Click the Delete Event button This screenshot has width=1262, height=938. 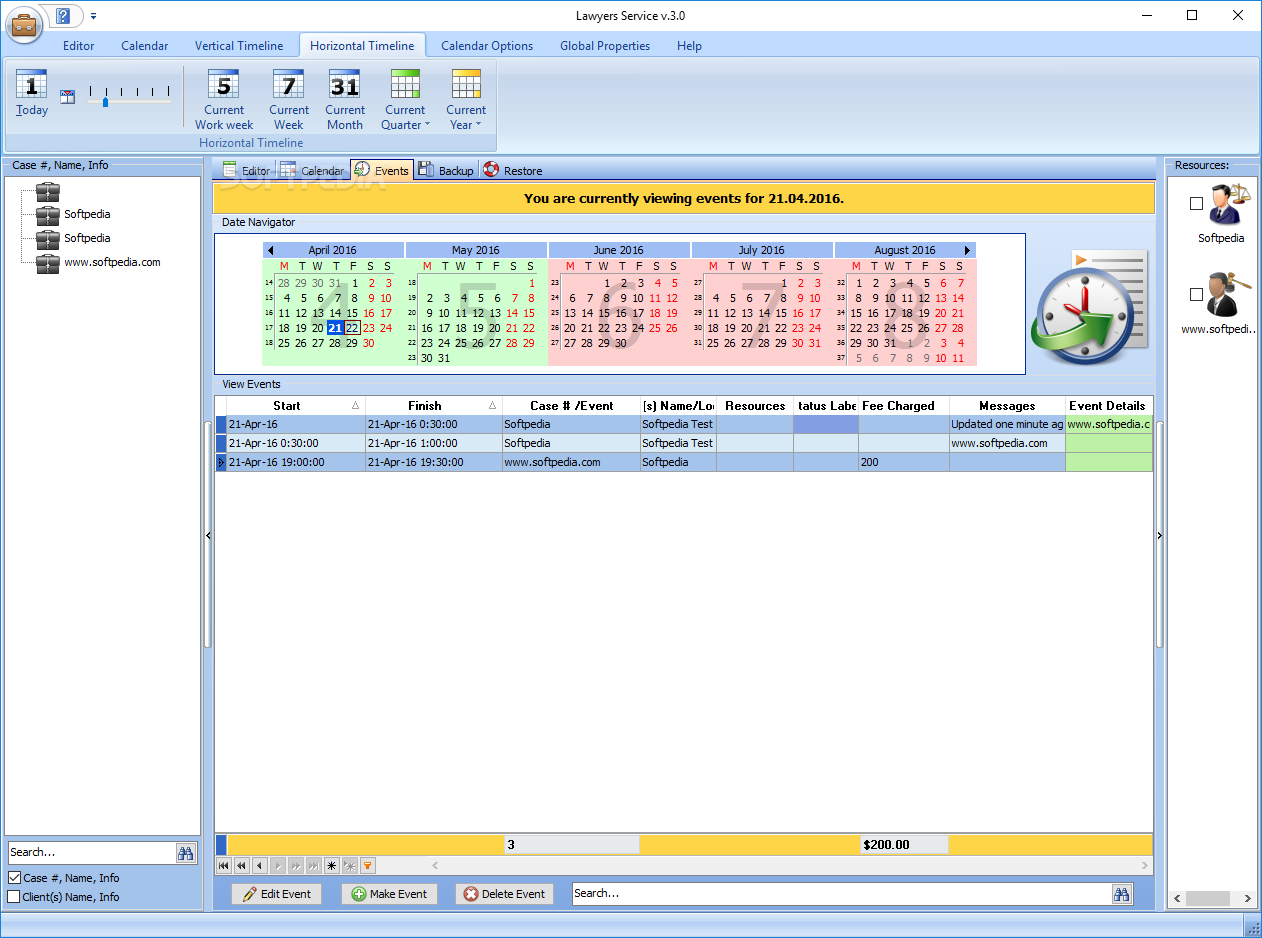[x=505, y=894]
